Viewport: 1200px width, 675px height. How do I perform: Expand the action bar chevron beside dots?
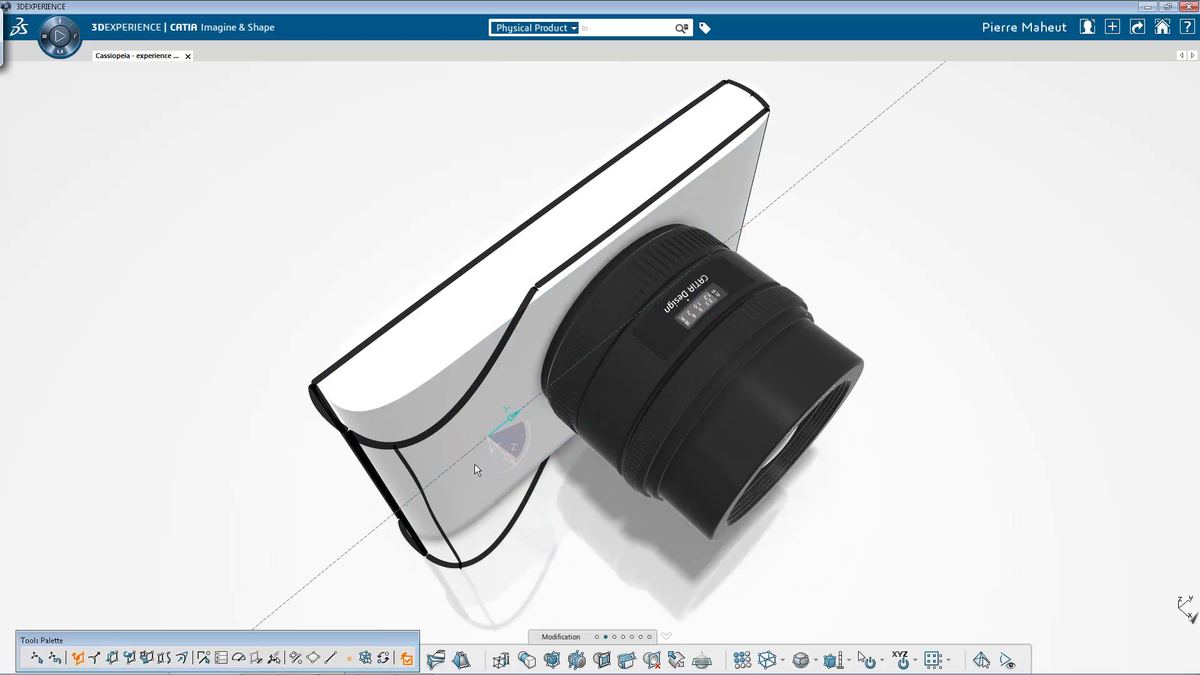pos(666,637)
